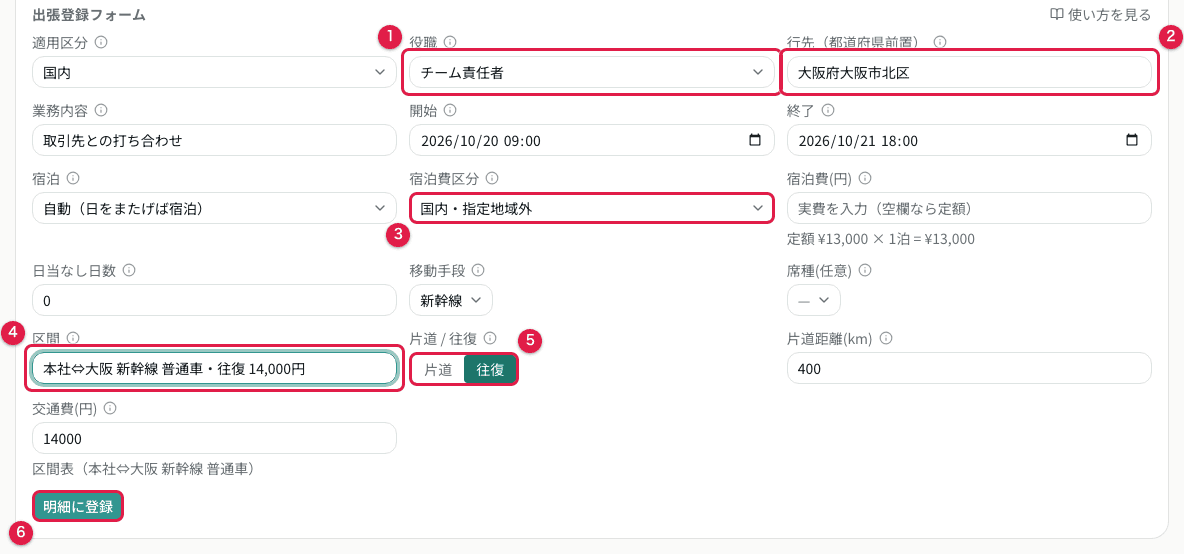This screenshot has width=1184, height=554.
Task: Select 往復 round-trip option
Action: [x=490, y=370]
